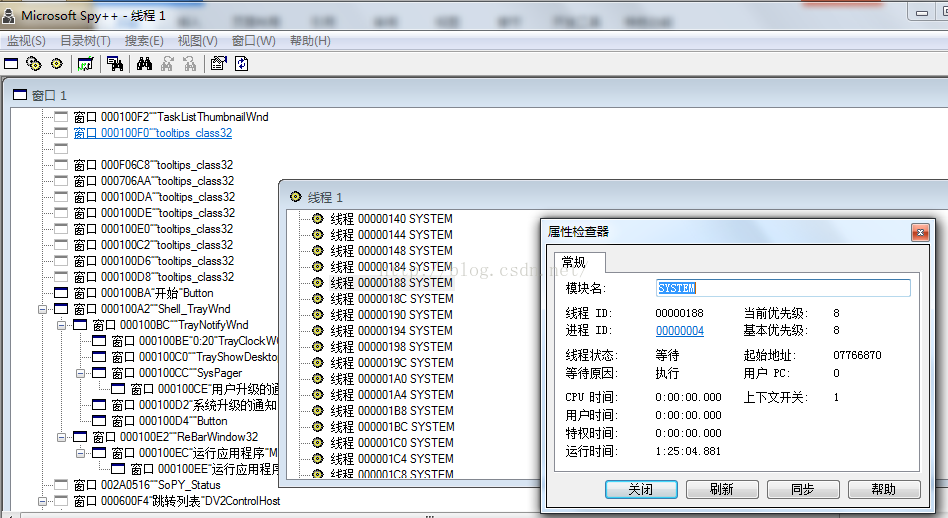
Task: Select window row 000100DA tooltips_class32
Action: coord(154,197)
